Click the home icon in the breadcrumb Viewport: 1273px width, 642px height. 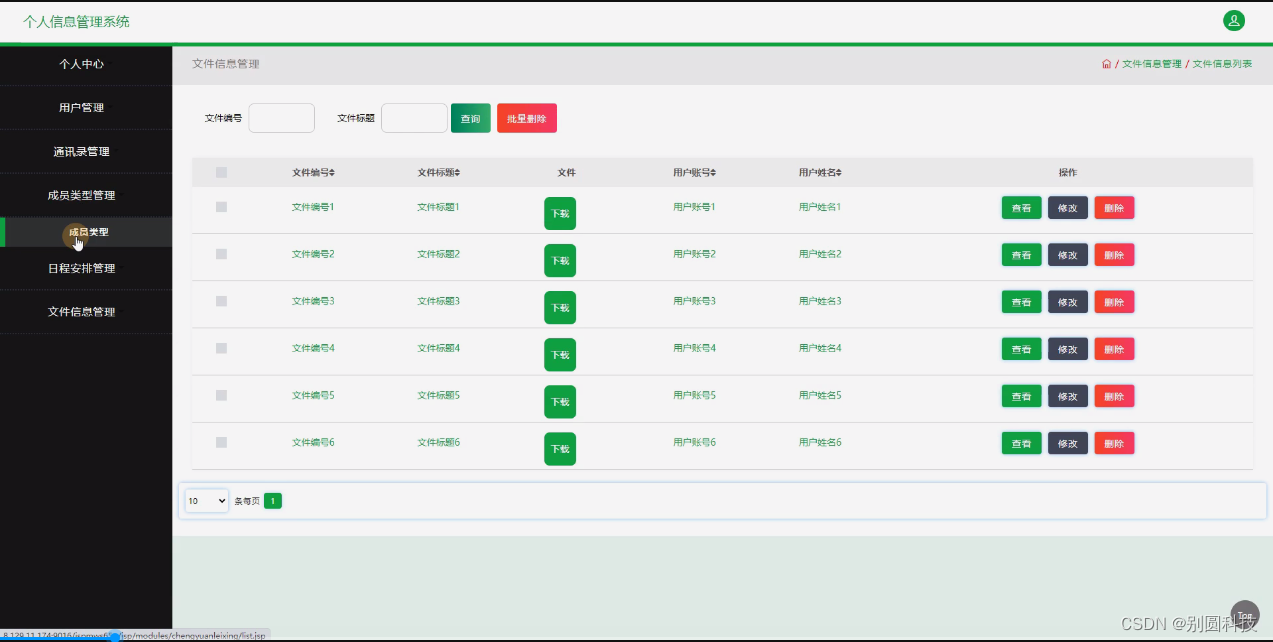coord(1106,62)
